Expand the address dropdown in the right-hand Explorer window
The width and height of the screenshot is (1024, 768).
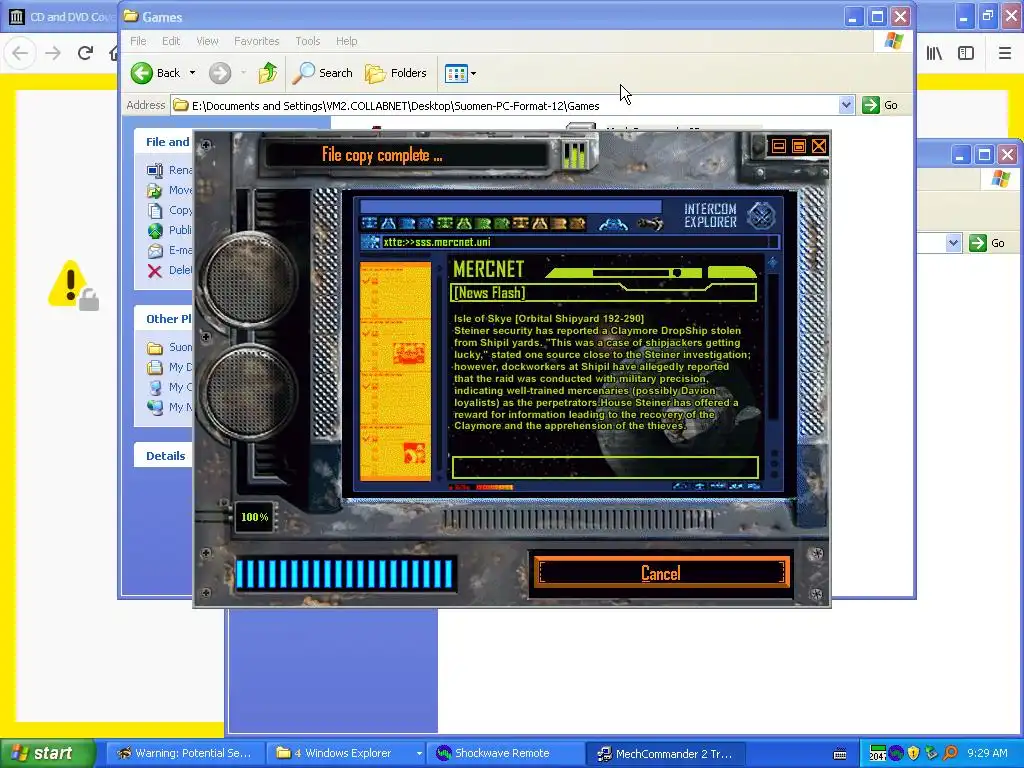click(x=953, y=243)
